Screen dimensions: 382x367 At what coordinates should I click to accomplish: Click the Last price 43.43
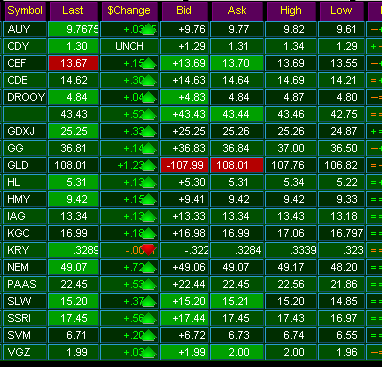(x=74, y=114)
